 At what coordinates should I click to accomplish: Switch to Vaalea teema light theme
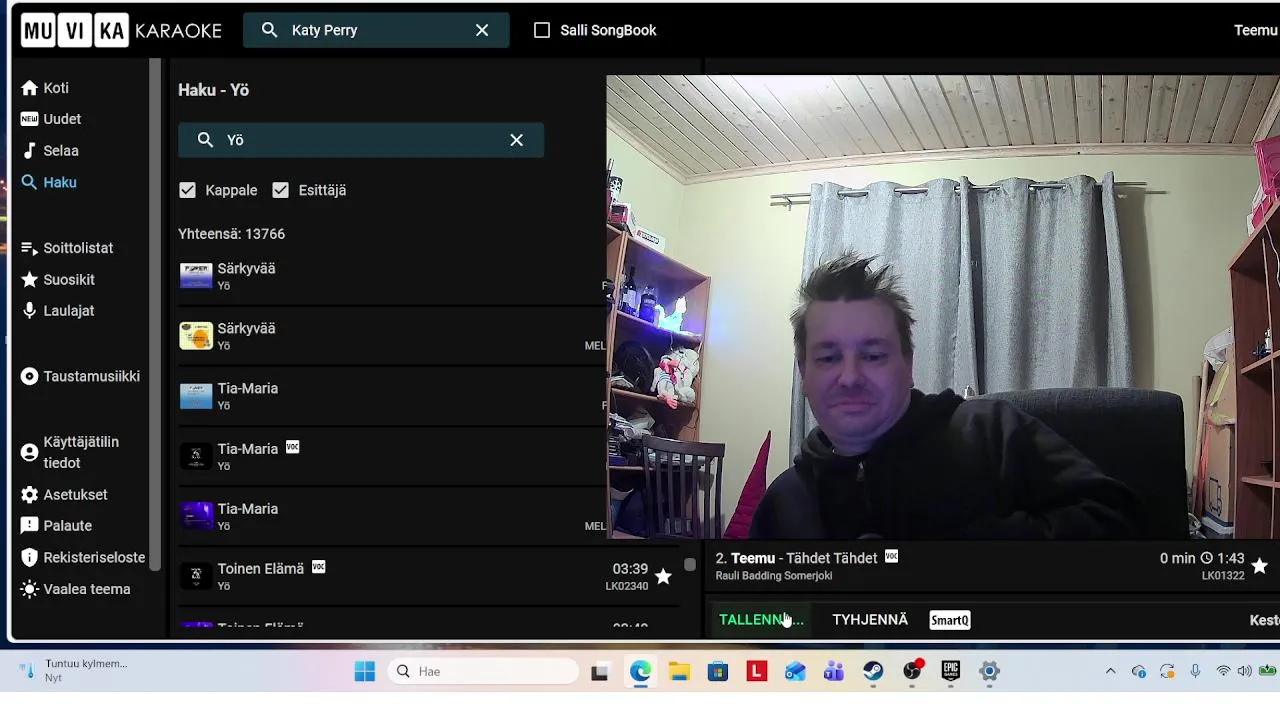tap(75, 589)
